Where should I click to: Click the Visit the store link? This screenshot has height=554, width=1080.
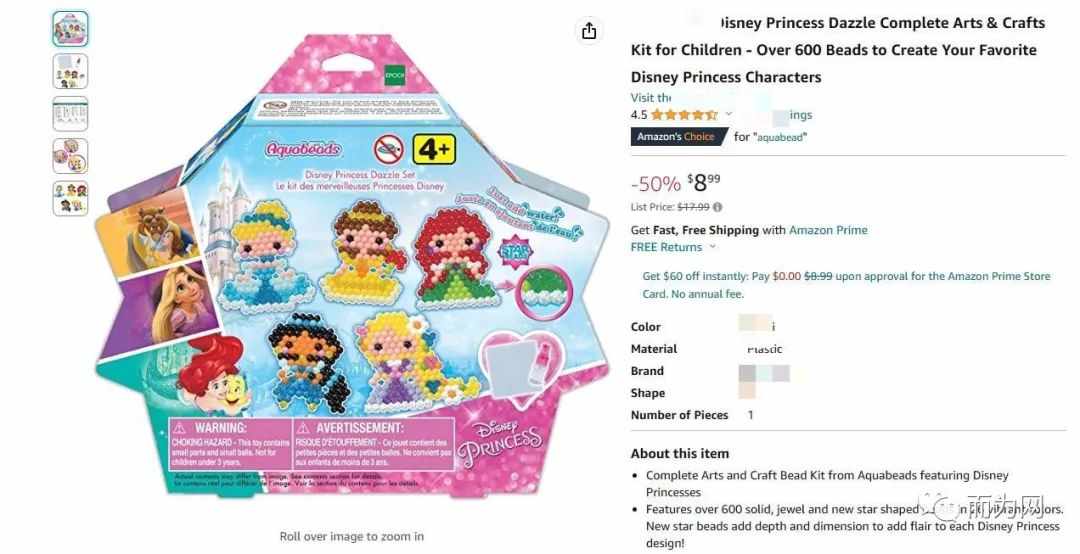coord(651,98)
